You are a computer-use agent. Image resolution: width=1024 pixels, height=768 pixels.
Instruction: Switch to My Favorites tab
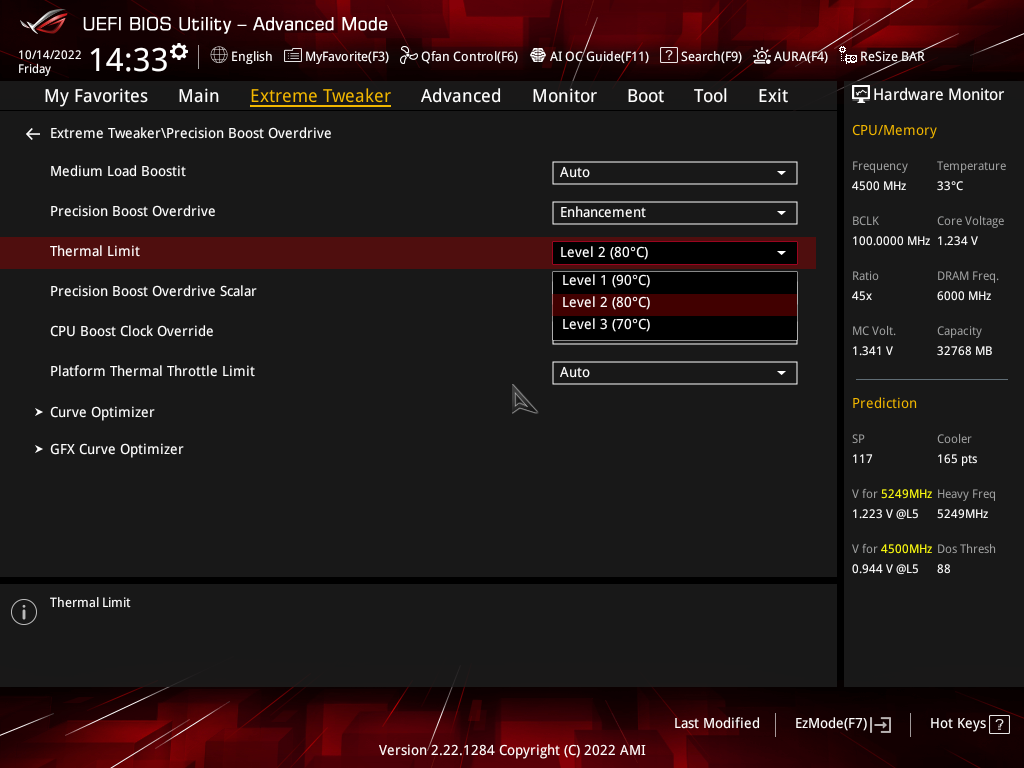point(96,96)
